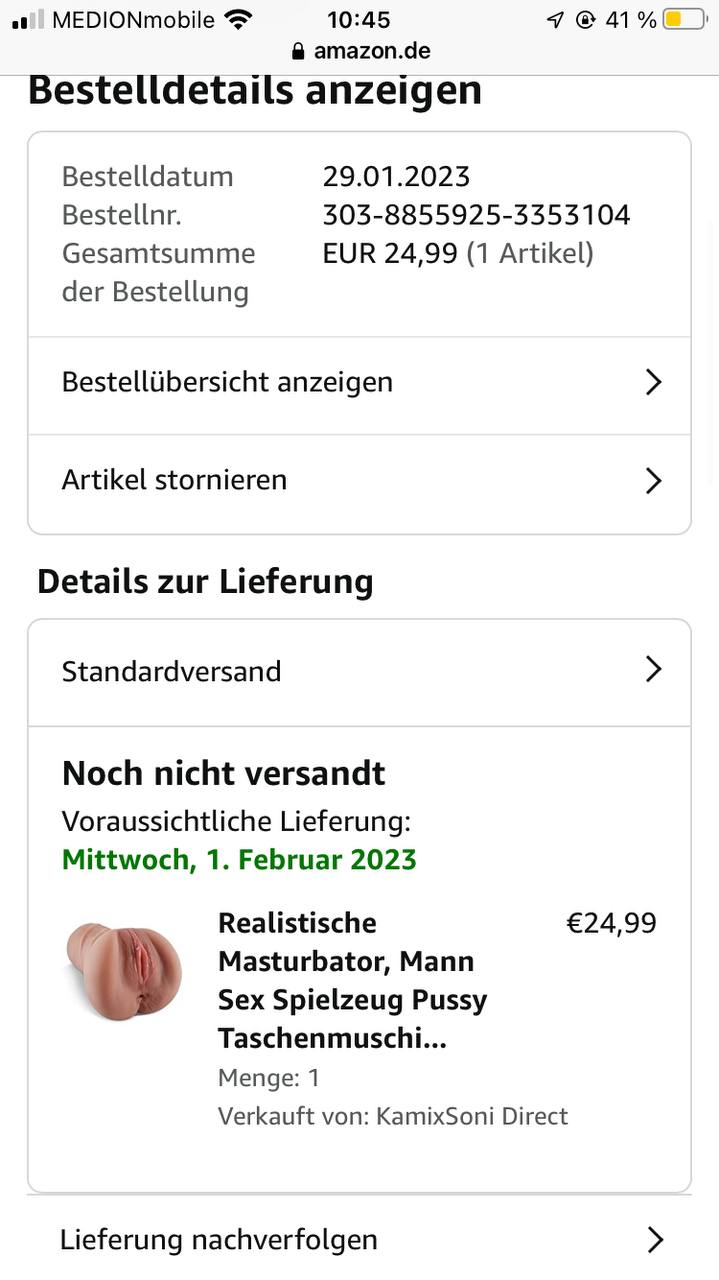This screenshot has width=719, height=1280.
Task: Tap the amazon.de address bar
Action: pyautogui.click(x=360, y=51)
